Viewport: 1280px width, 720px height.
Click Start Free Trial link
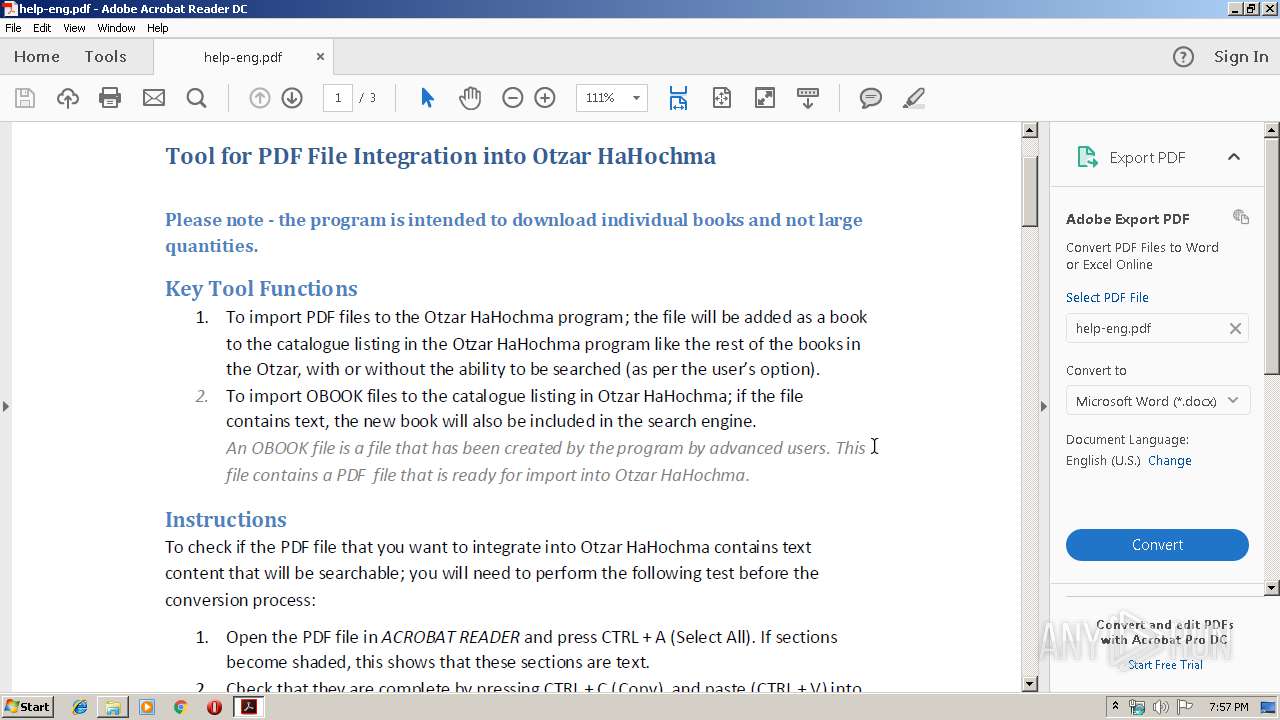click(x=1165, y=665)
